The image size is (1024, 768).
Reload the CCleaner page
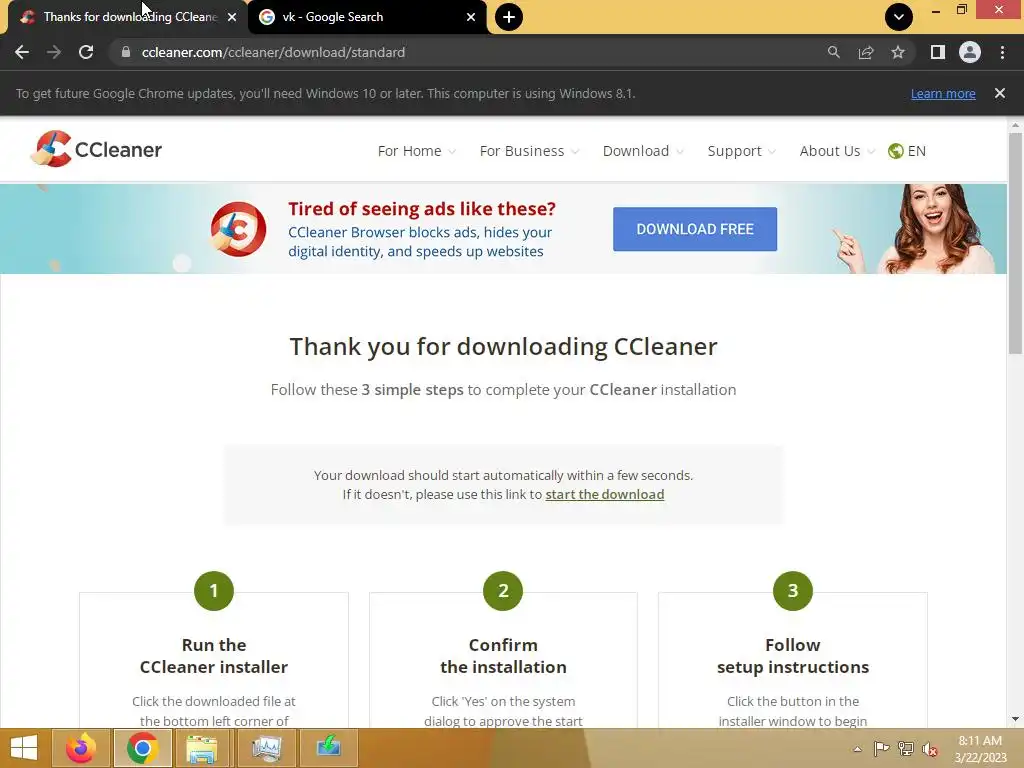click(86, 52)
